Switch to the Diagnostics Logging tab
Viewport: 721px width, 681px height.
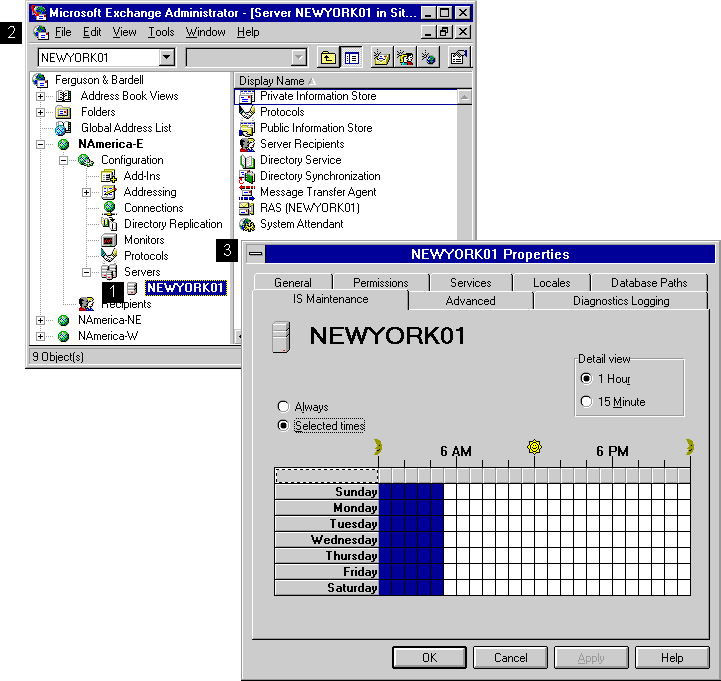pos(621,301)
